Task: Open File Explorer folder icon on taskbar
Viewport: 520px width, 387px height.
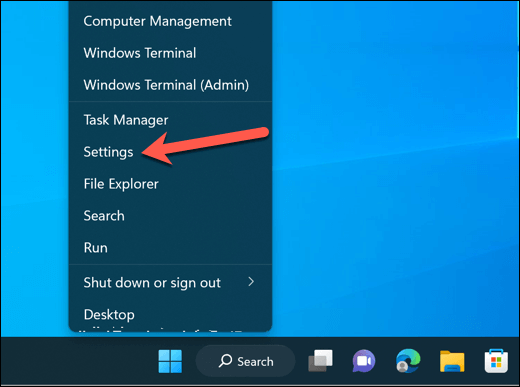Action: pos(452,361)
